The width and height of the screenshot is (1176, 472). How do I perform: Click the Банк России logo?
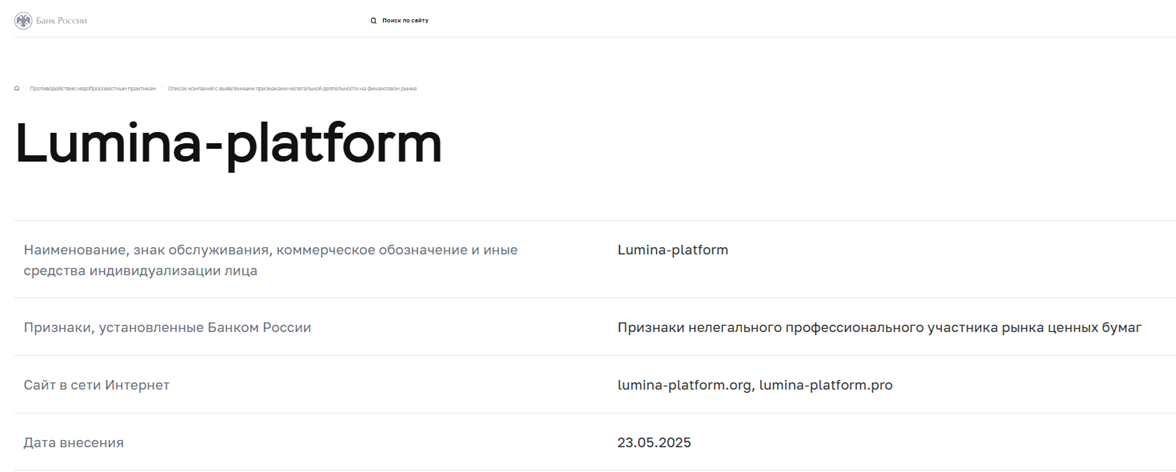[x=51, y=20]
